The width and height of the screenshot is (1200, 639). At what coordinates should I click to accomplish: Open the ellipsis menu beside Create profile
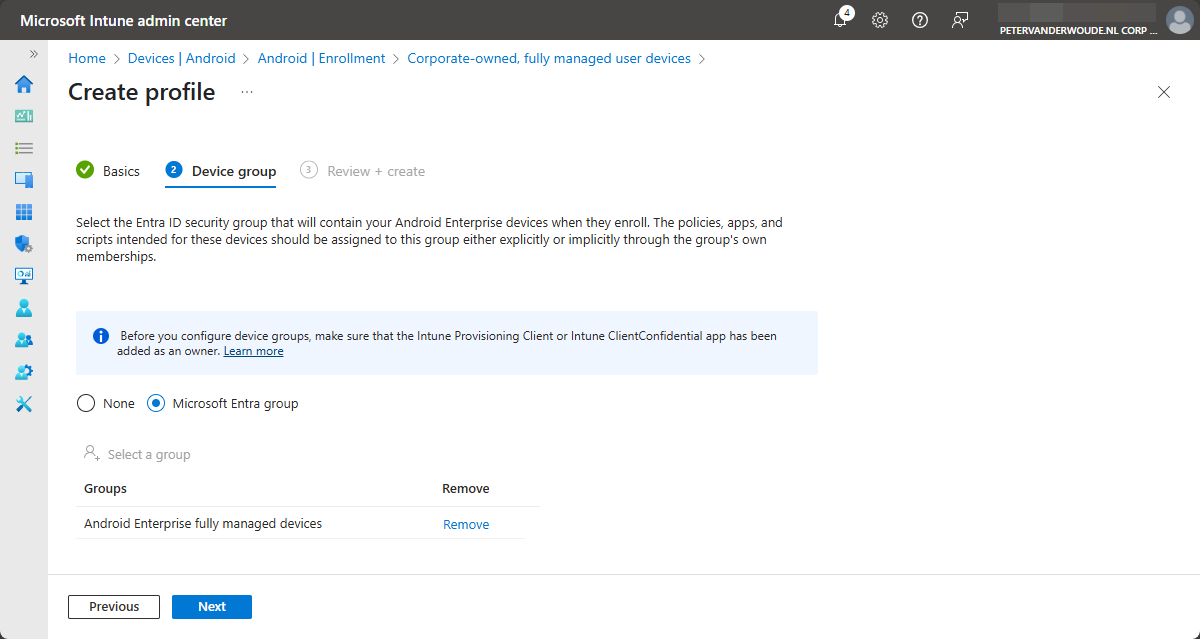coord(247,92)
